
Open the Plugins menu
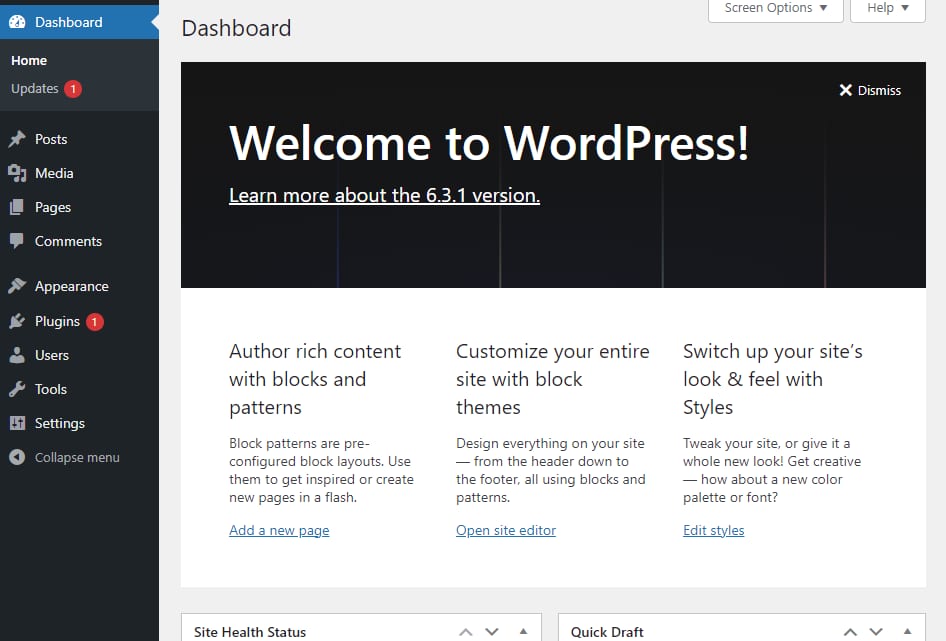[x=79, y=321]
